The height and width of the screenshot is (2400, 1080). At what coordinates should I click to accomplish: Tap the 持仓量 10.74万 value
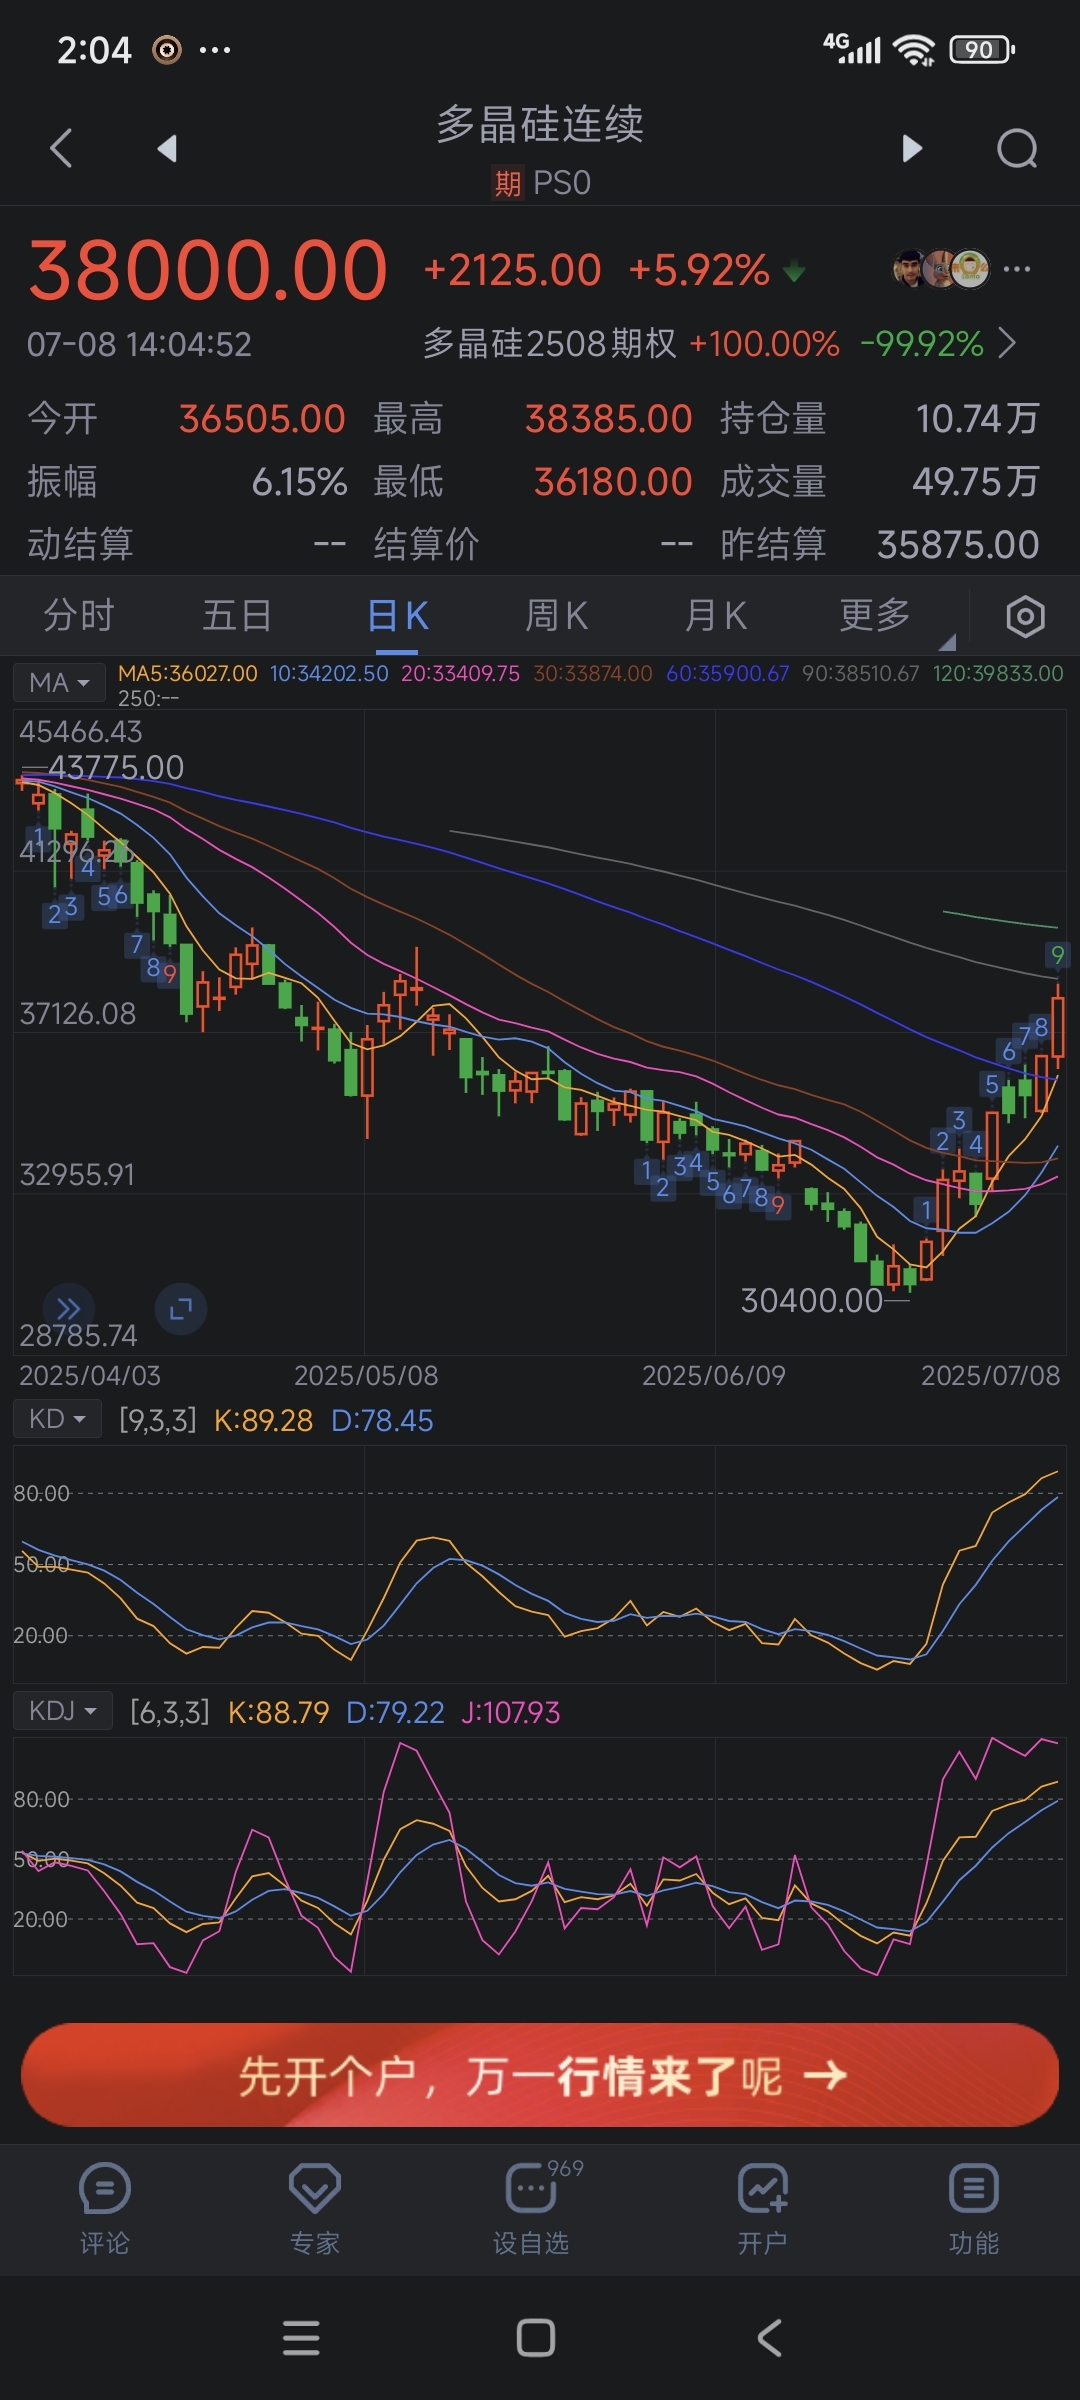point(977,419)
